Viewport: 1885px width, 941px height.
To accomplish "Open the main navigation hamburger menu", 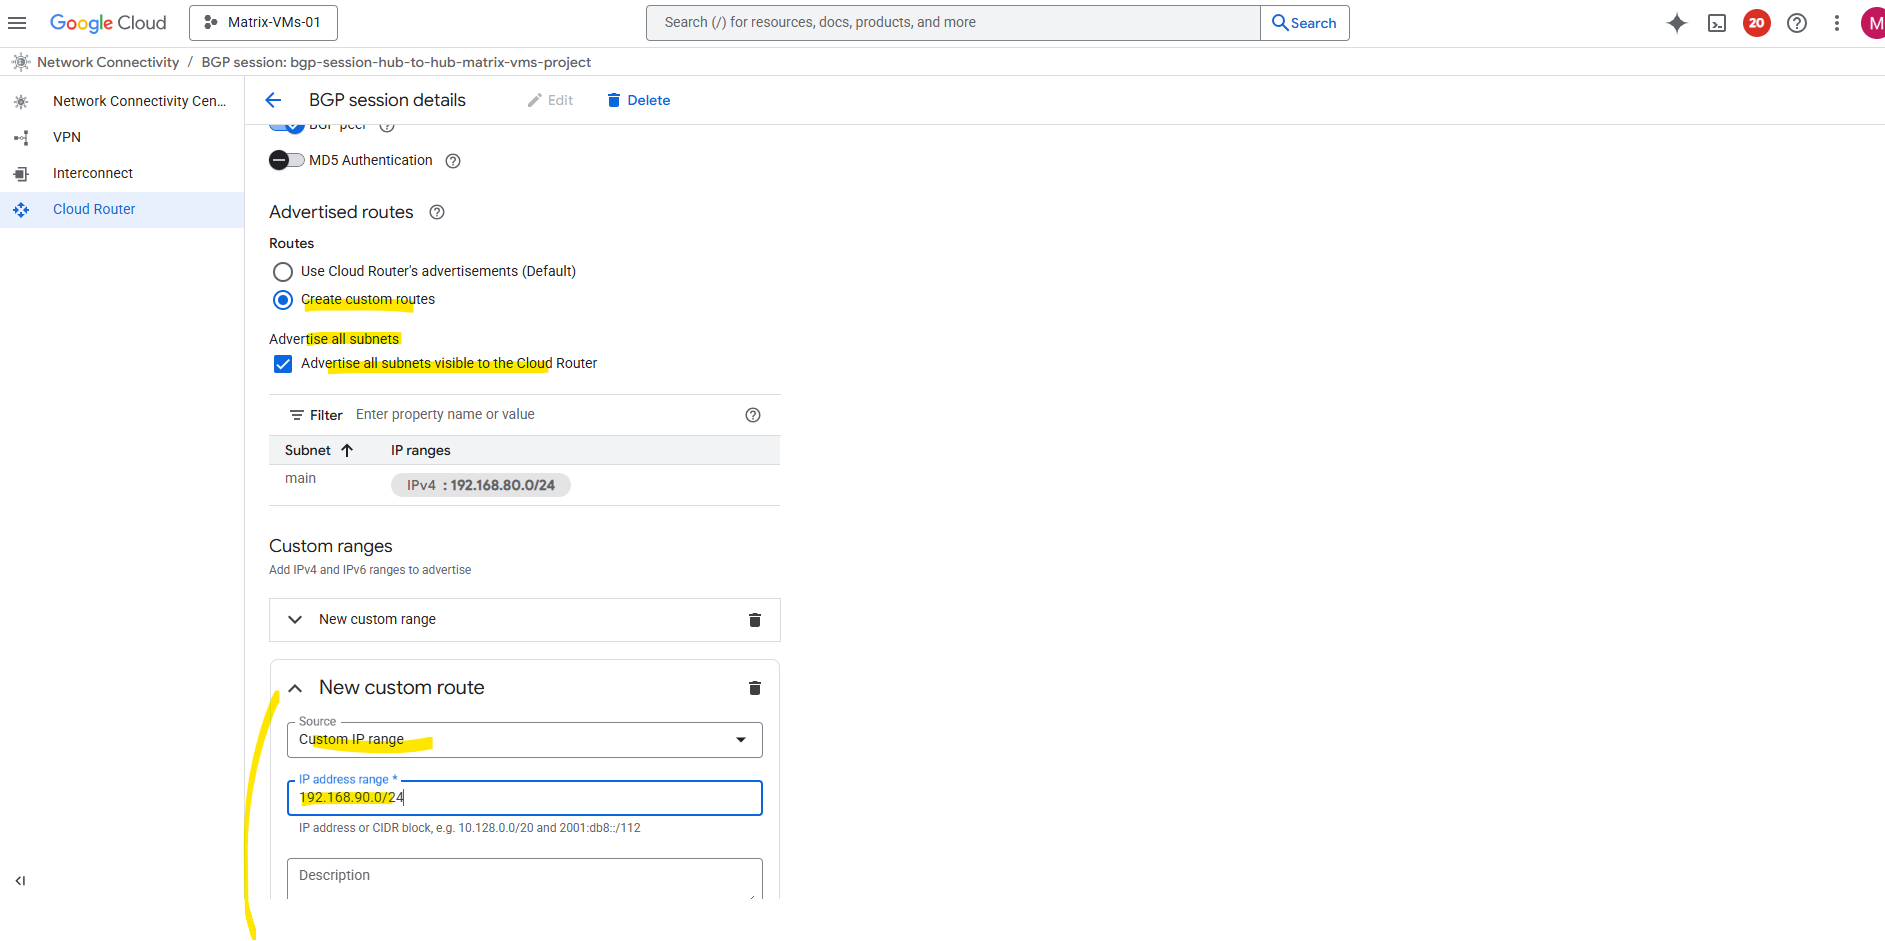I will [17, 23].
